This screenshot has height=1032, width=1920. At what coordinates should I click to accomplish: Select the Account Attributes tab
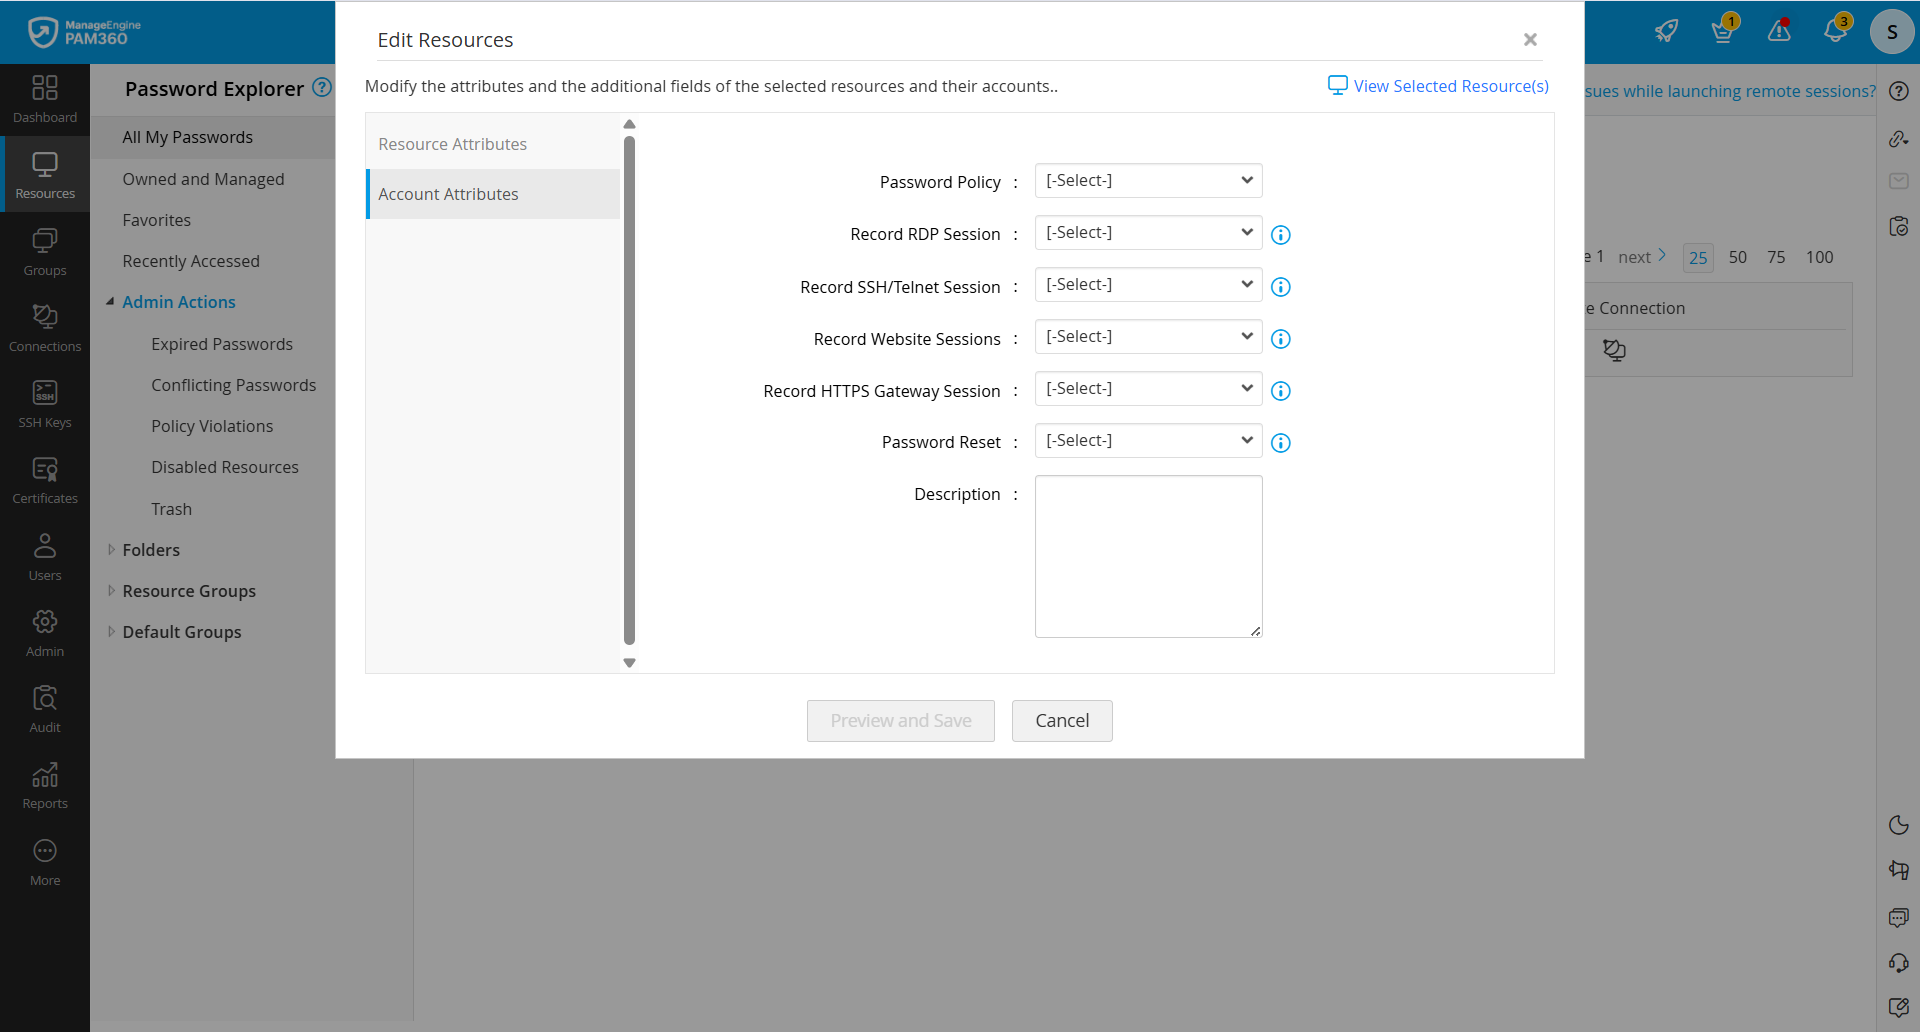448,194
